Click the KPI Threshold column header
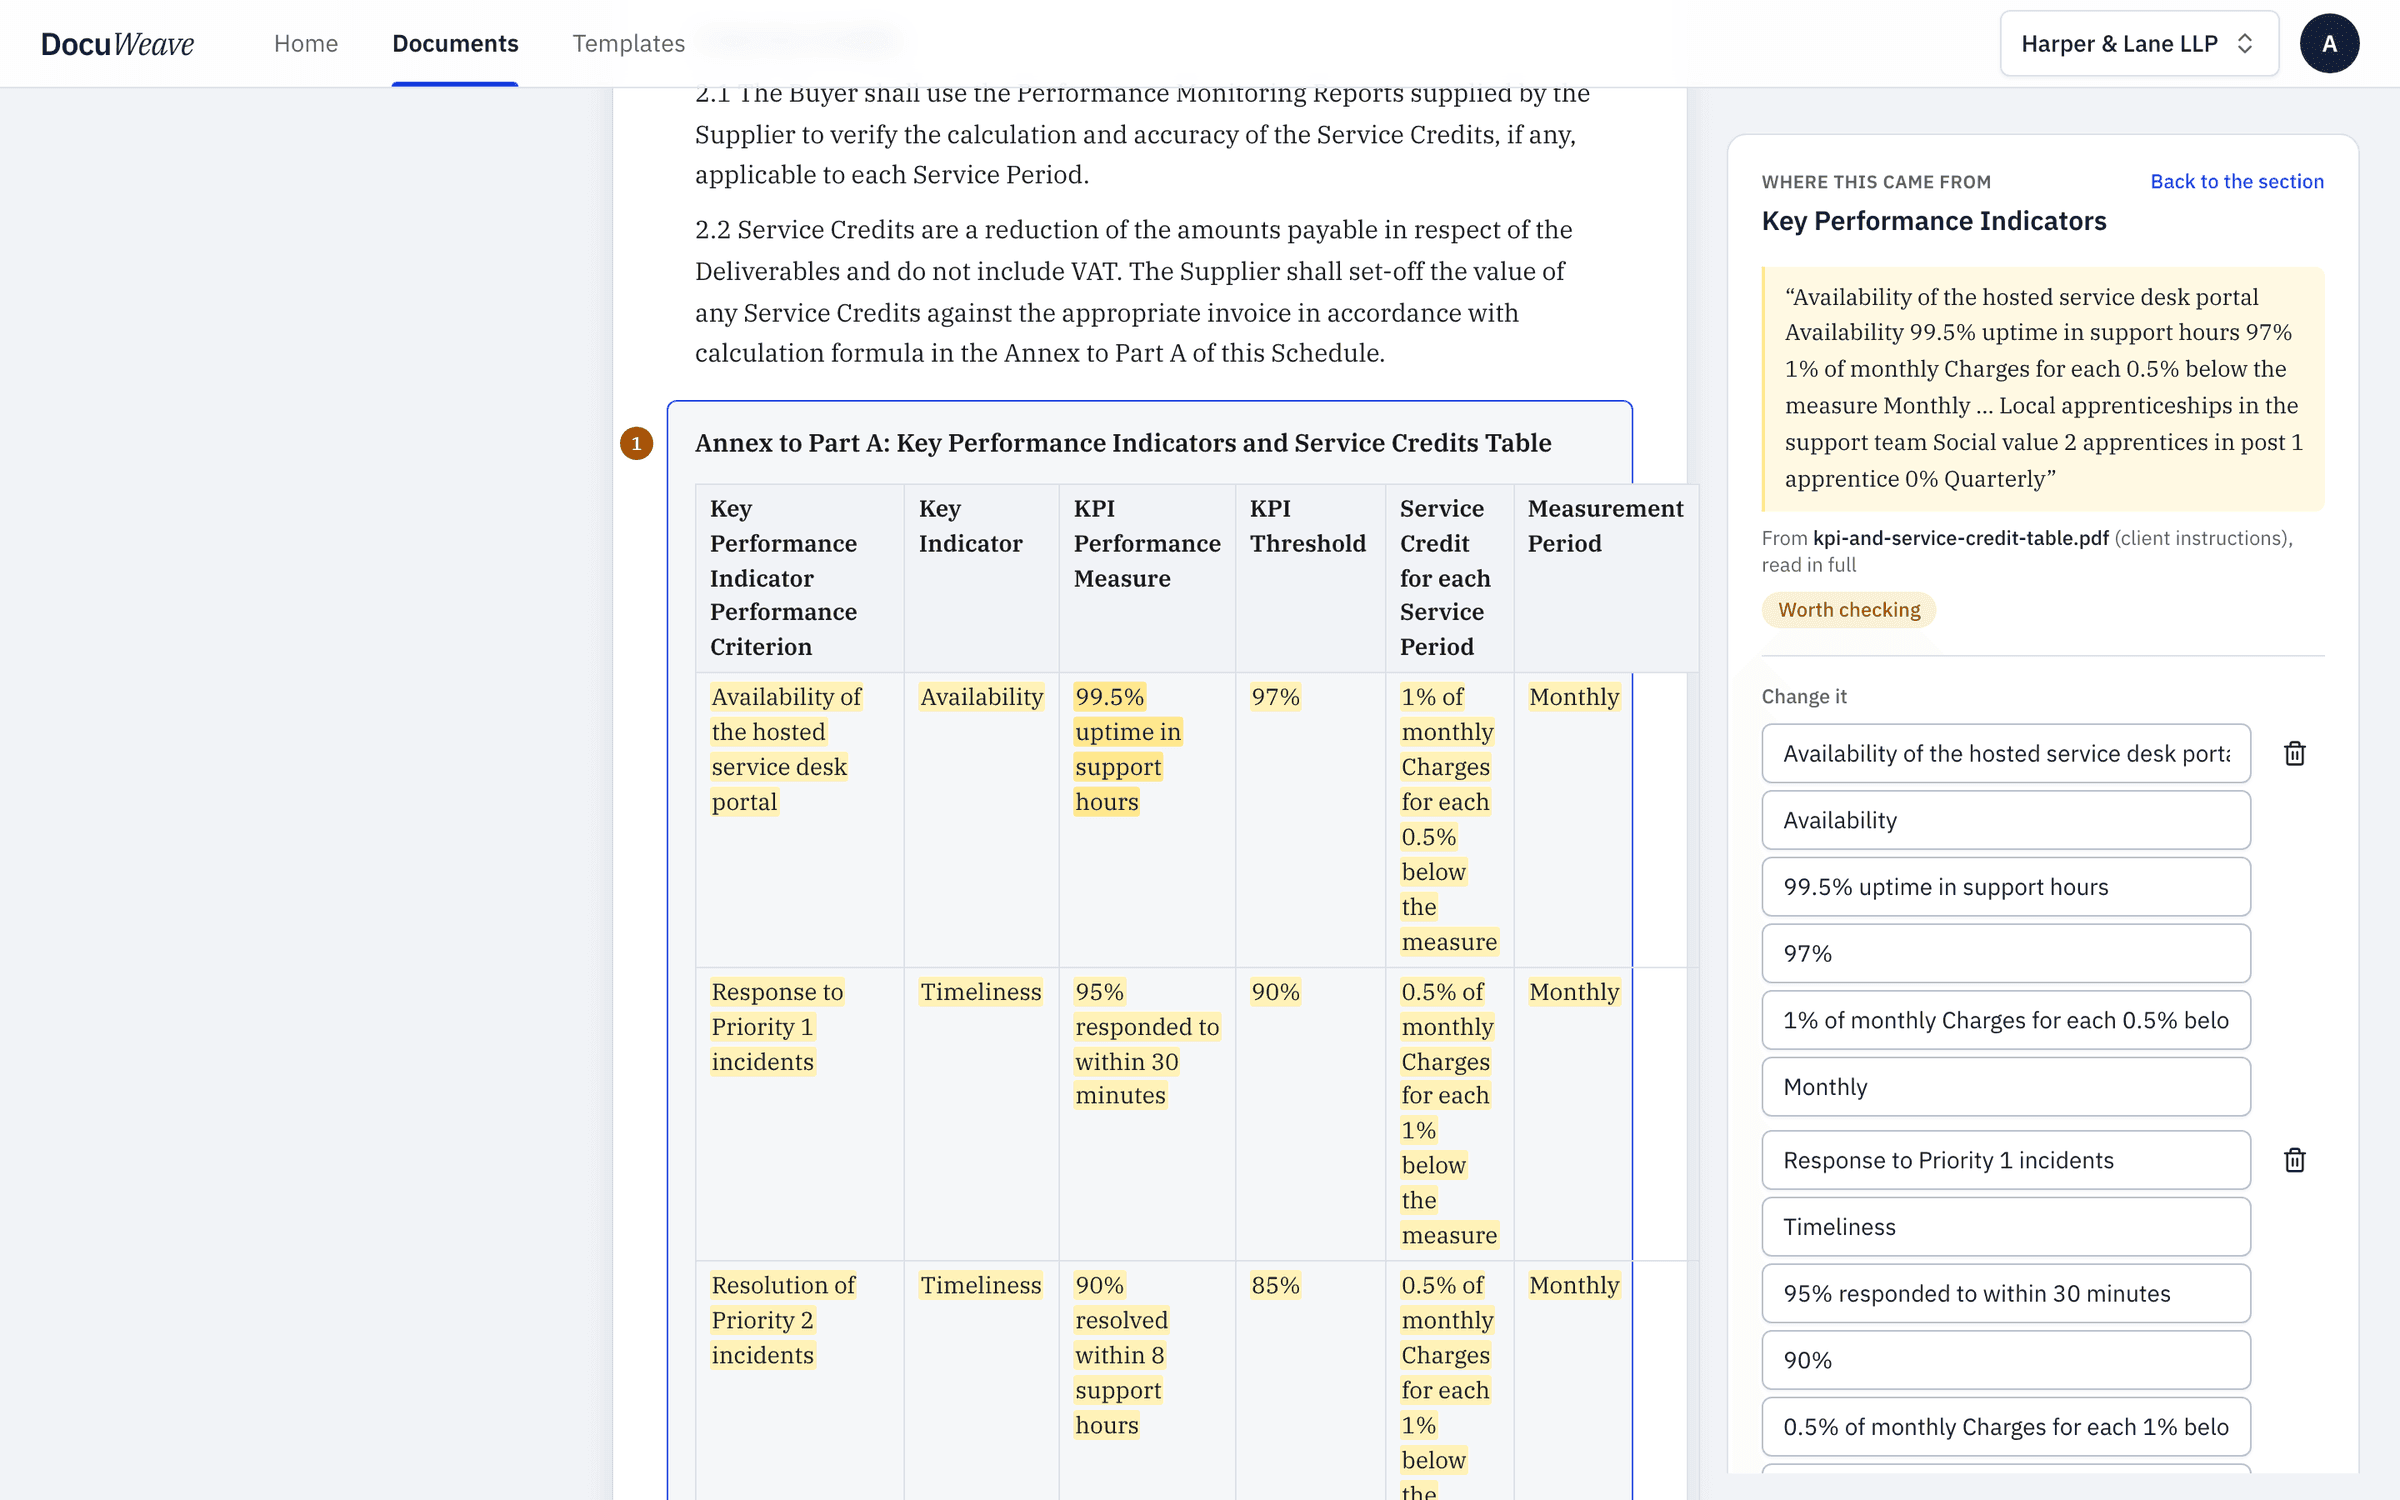Image resolution: width=2400 pixels, height=1500 pixels. click(1310, 578)
